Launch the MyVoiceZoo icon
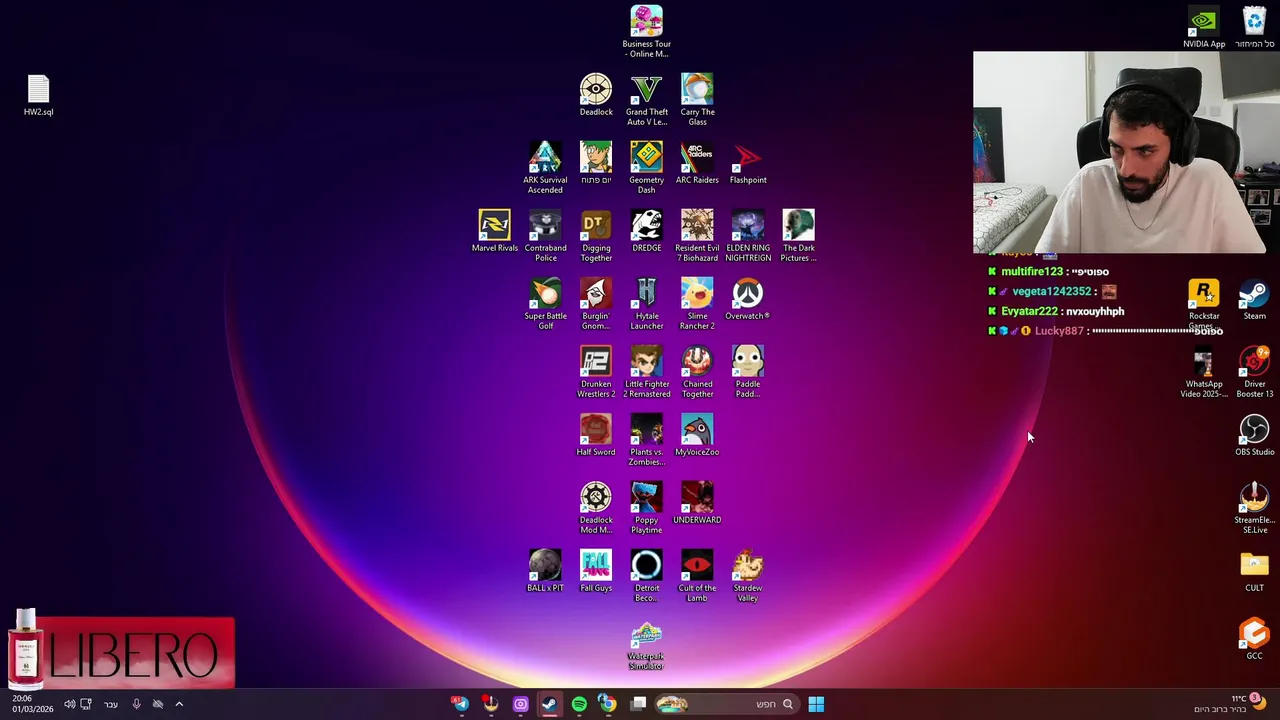1280x720 pixels. click(x=697, y=435)
